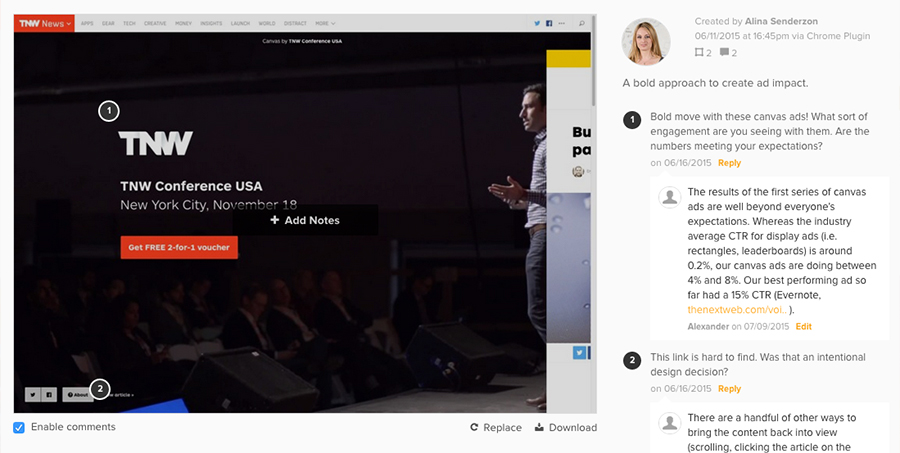Click the Facebook icon in top navigation
This screenshot has height=453, width=900.
[x=549, y=24]
